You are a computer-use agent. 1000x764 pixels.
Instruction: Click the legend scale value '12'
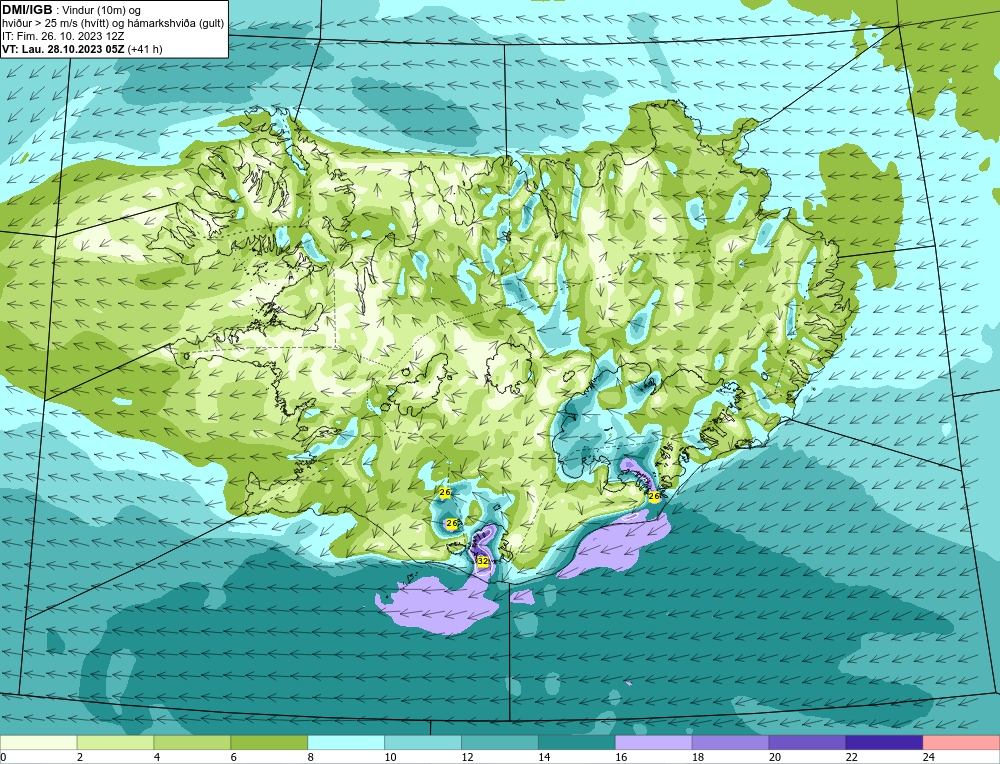(467, 758)
